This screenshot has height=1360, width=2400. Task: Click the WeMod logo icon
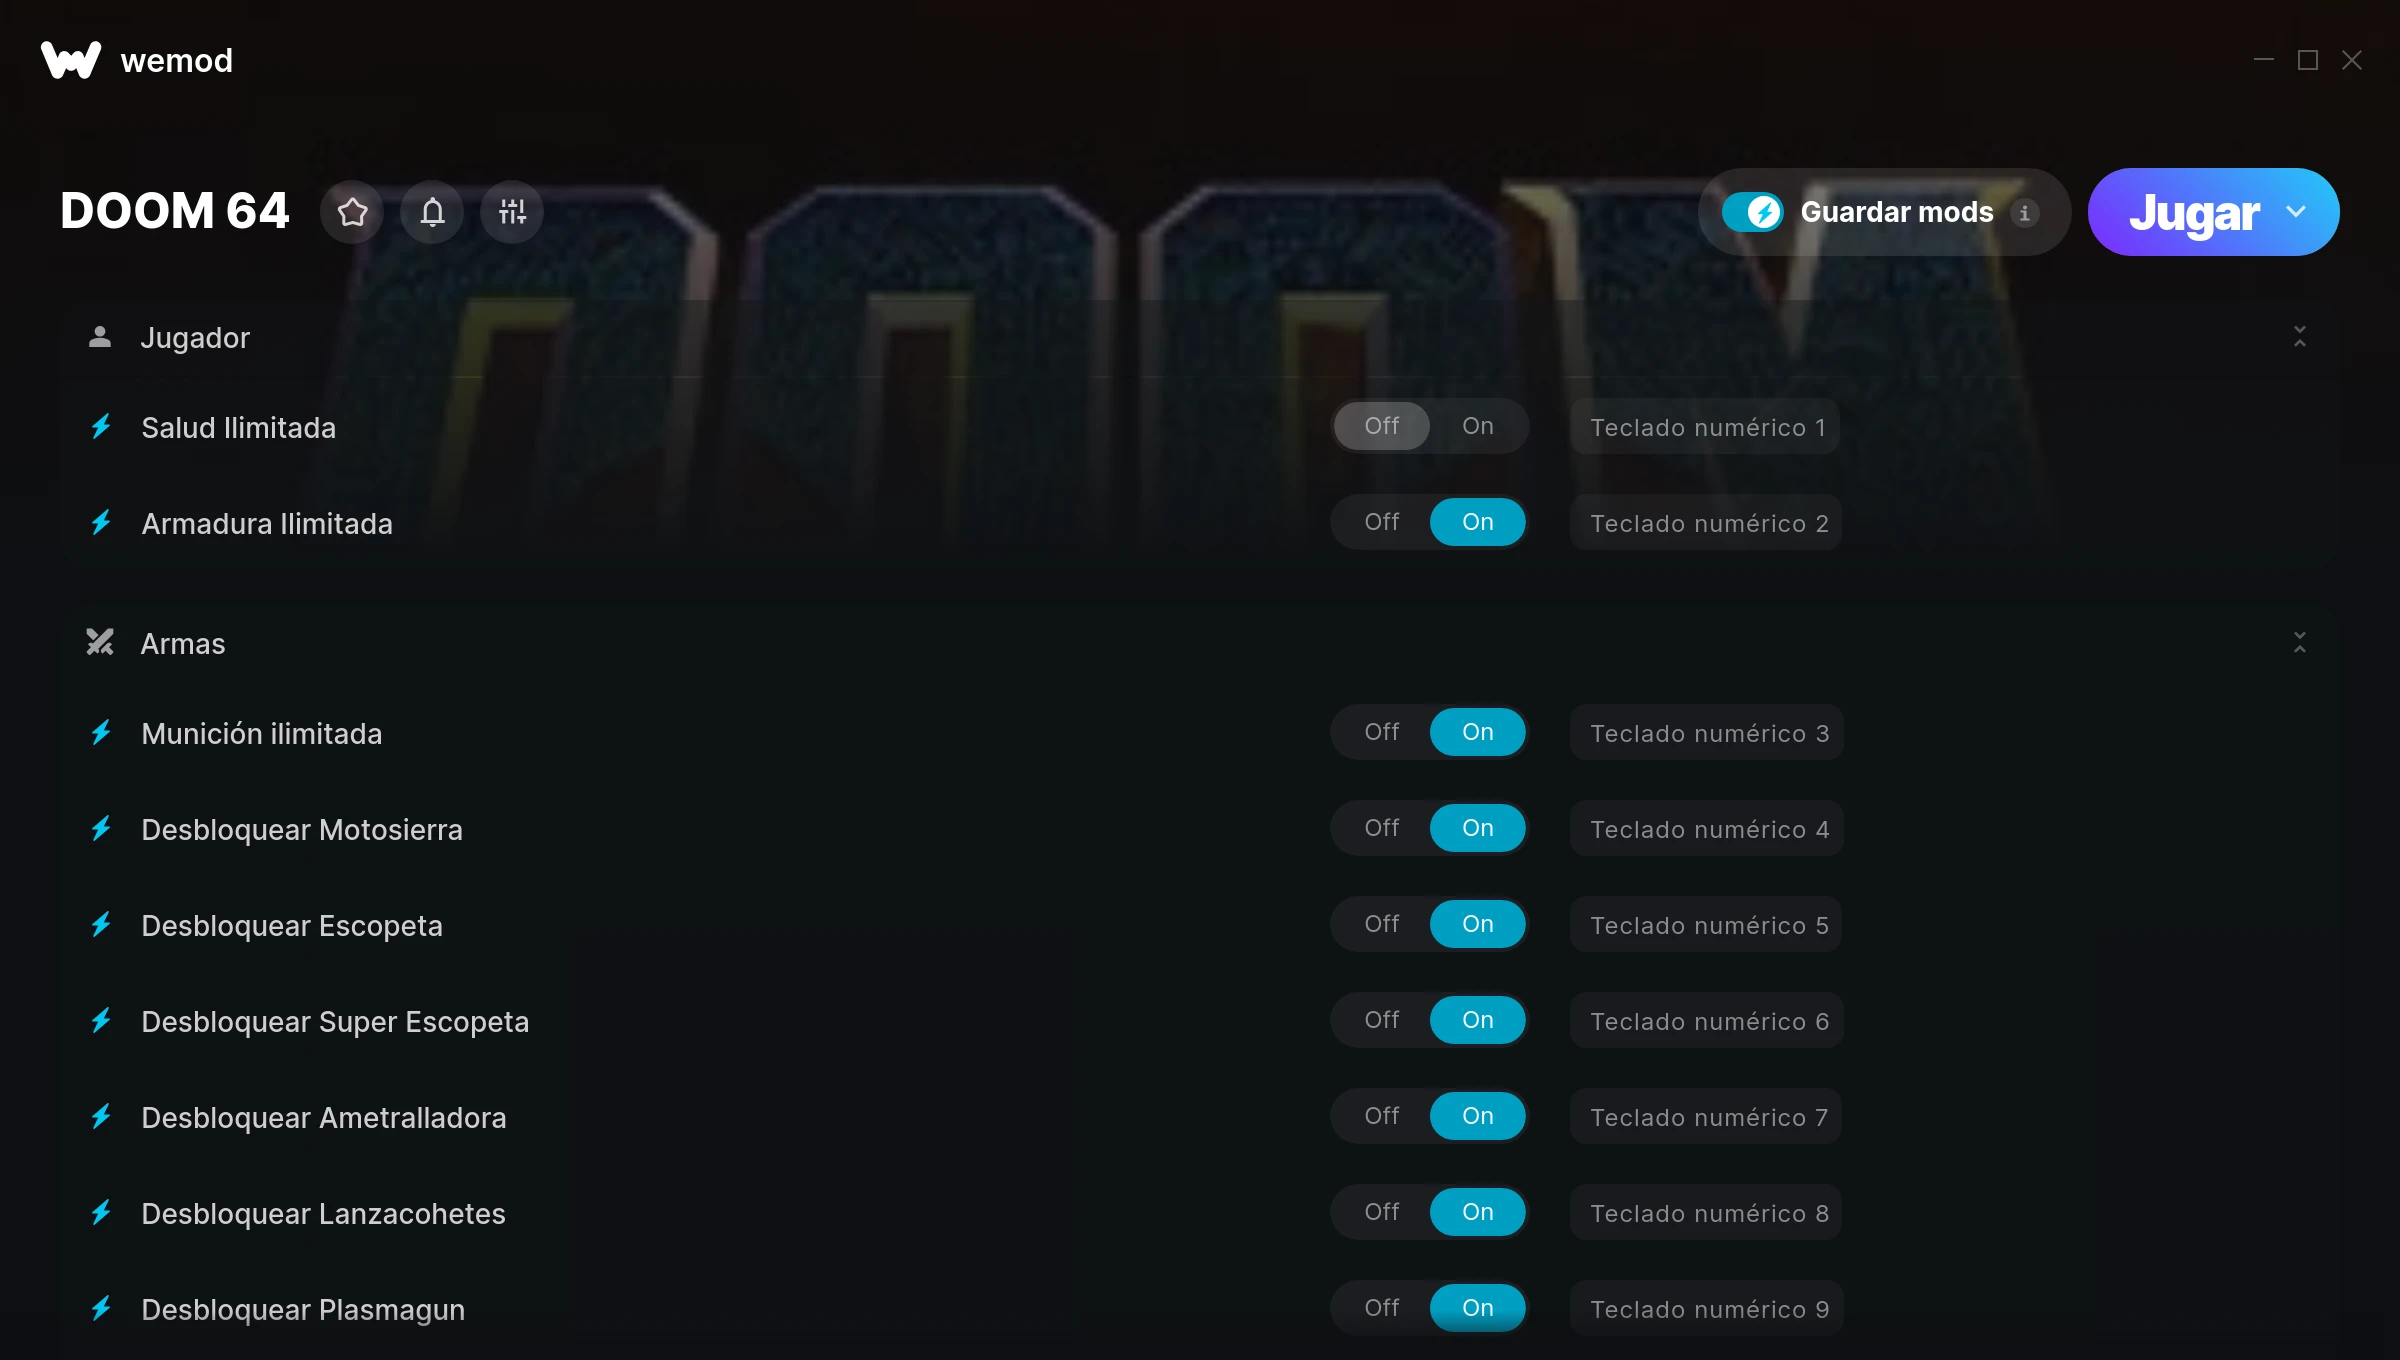click(70, 60)
